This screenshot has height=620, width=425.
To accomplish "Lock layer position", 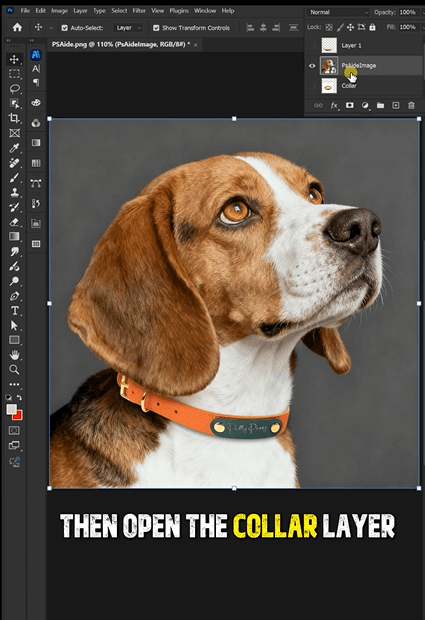I will coord(350,27).
